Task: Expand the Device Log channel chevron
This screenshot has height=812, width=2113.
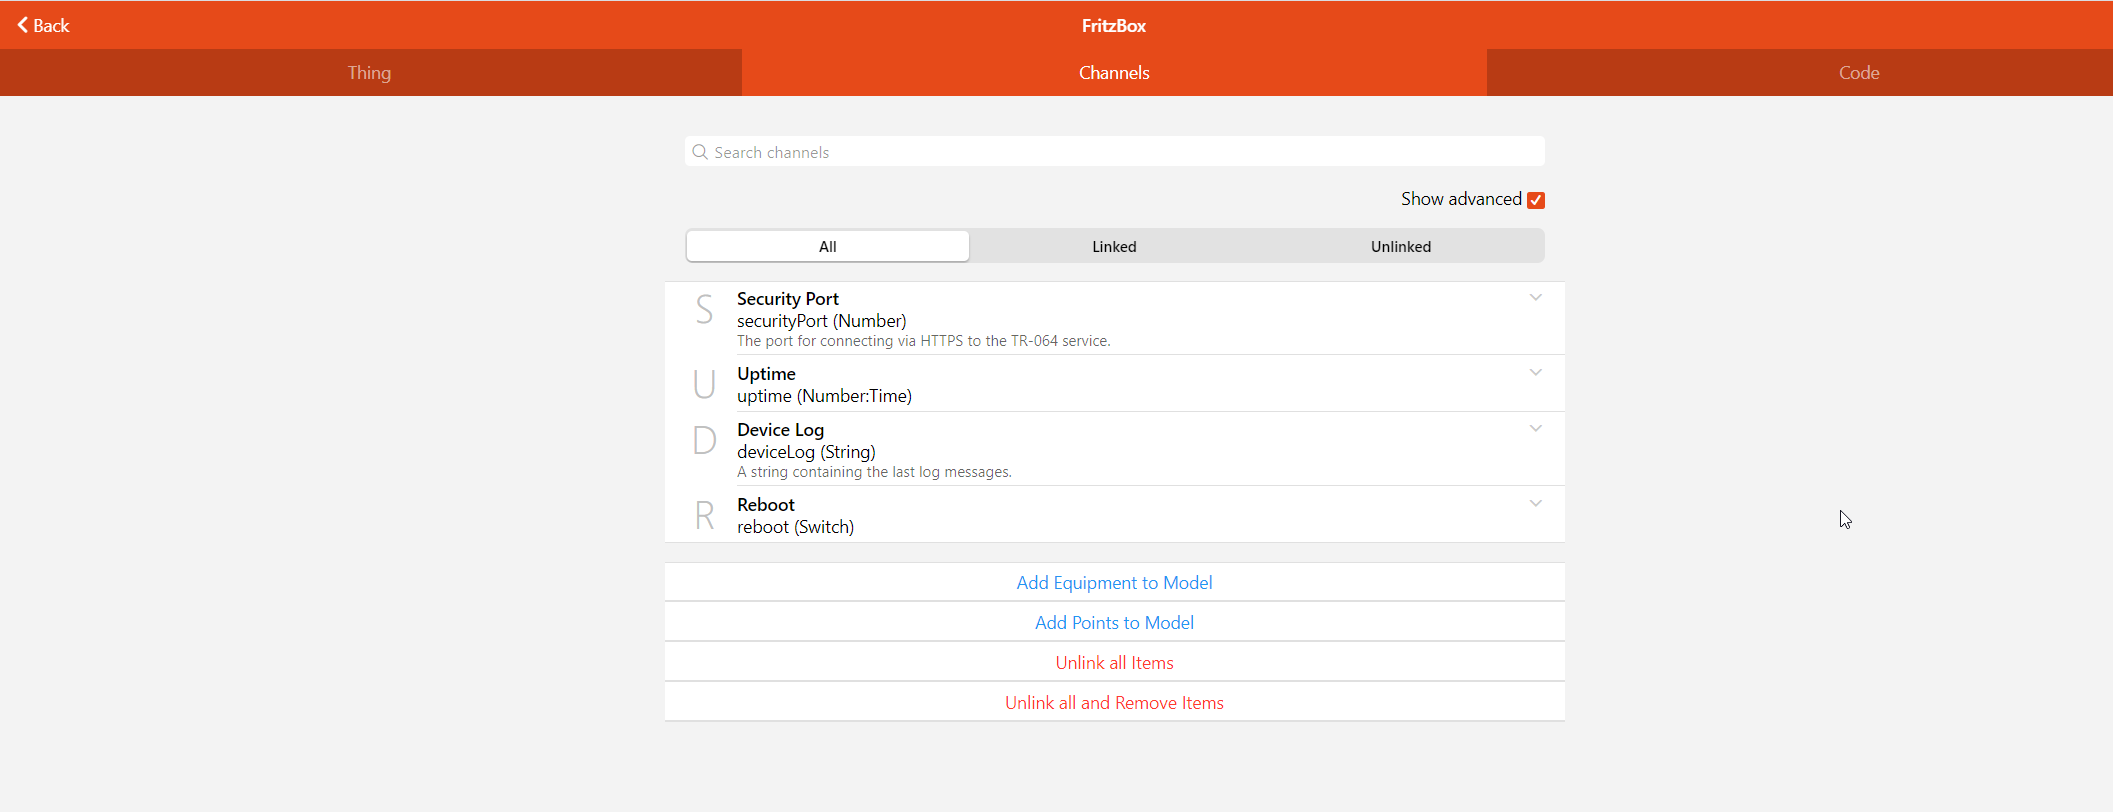Action: tap(1535, 429)
